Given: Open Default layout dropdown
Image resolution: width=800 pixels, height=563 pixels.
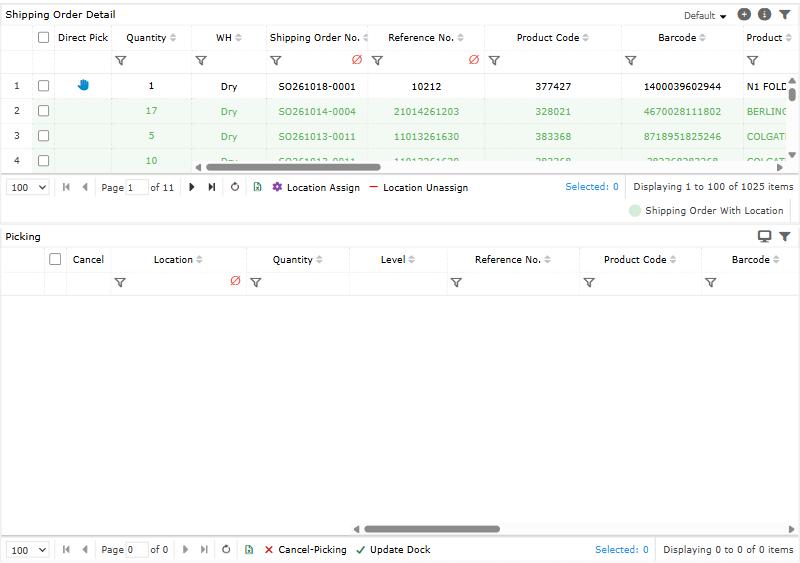Looking at the screenshot, I should click(x=705, y=16).
